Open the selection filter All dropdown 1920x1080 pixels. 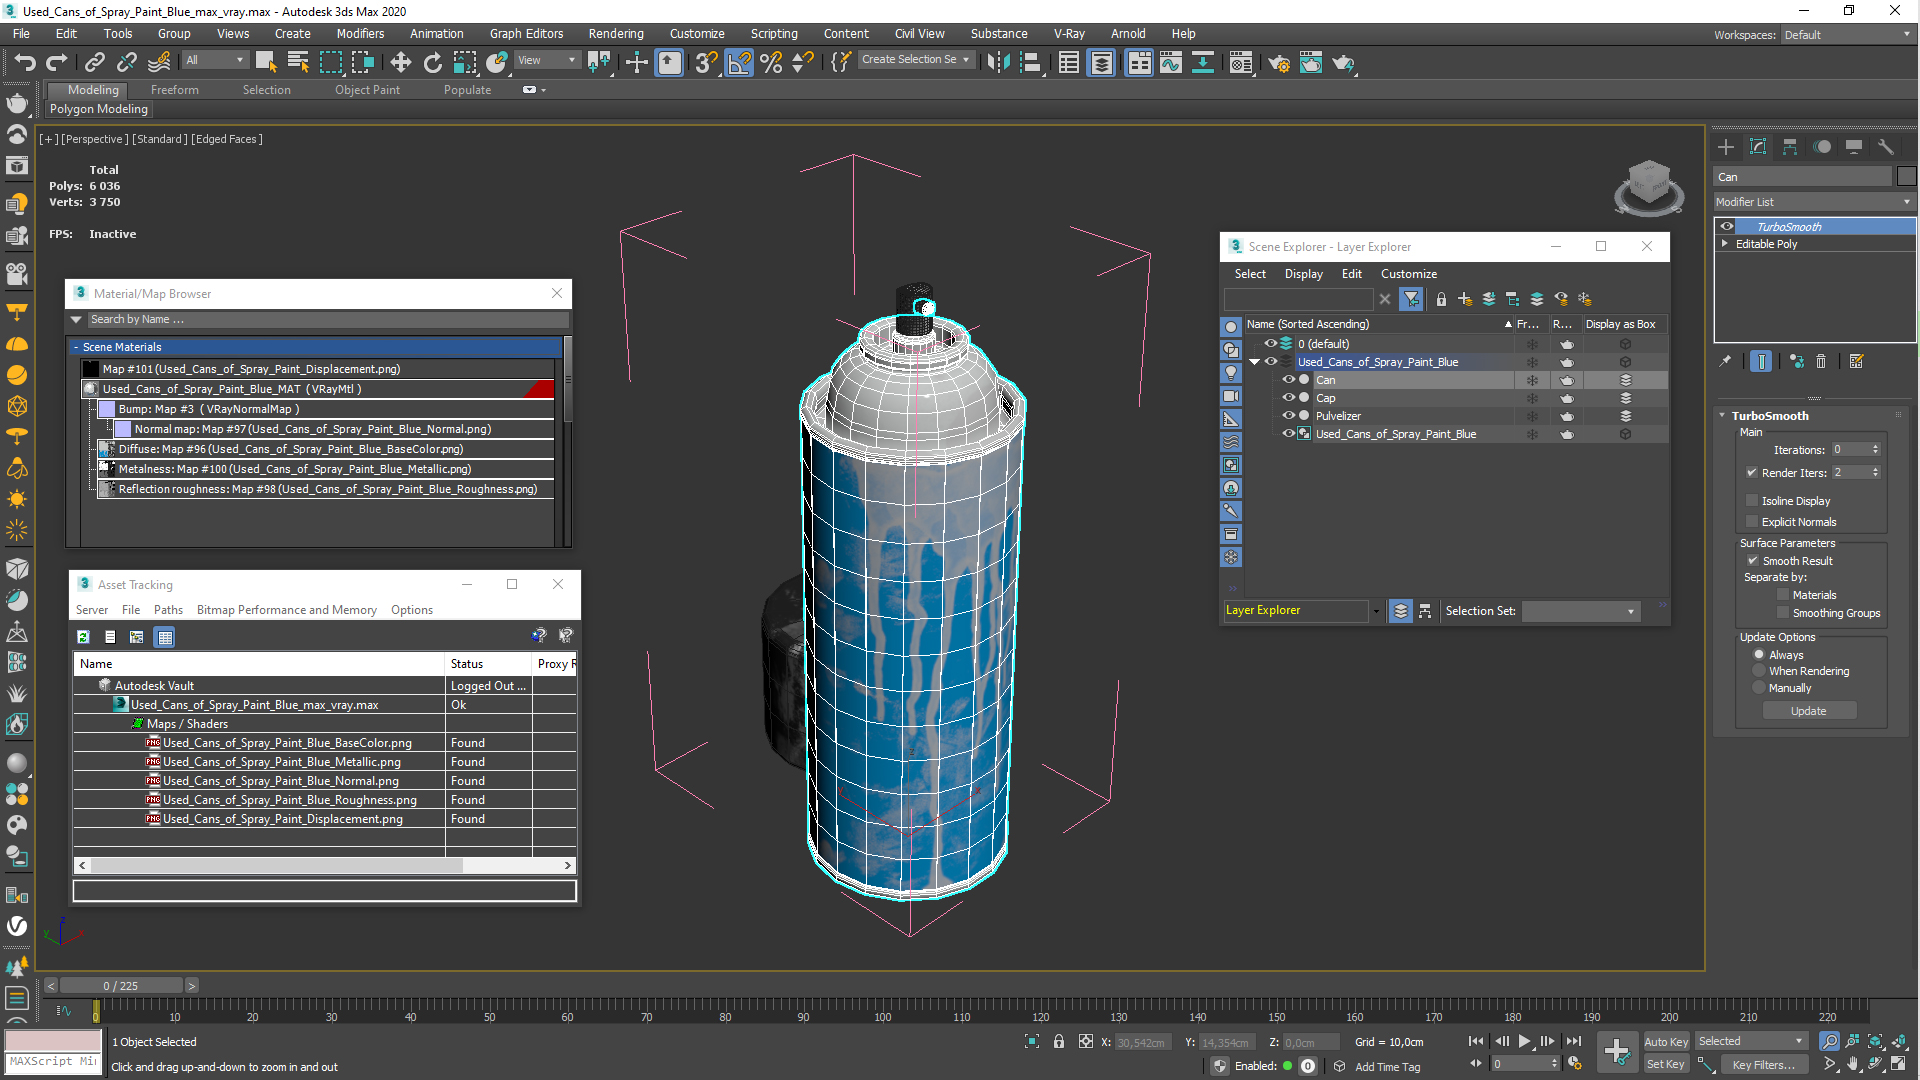click(x=214, y=60)
